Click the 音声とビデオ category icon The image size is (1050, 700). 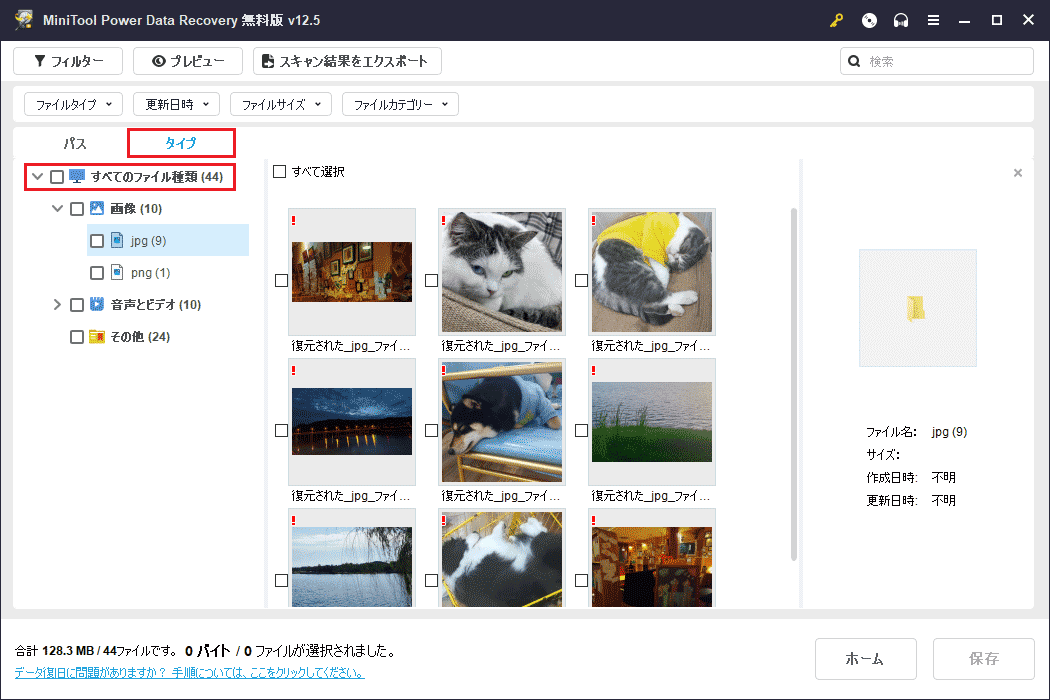click(x=97, y=304)
